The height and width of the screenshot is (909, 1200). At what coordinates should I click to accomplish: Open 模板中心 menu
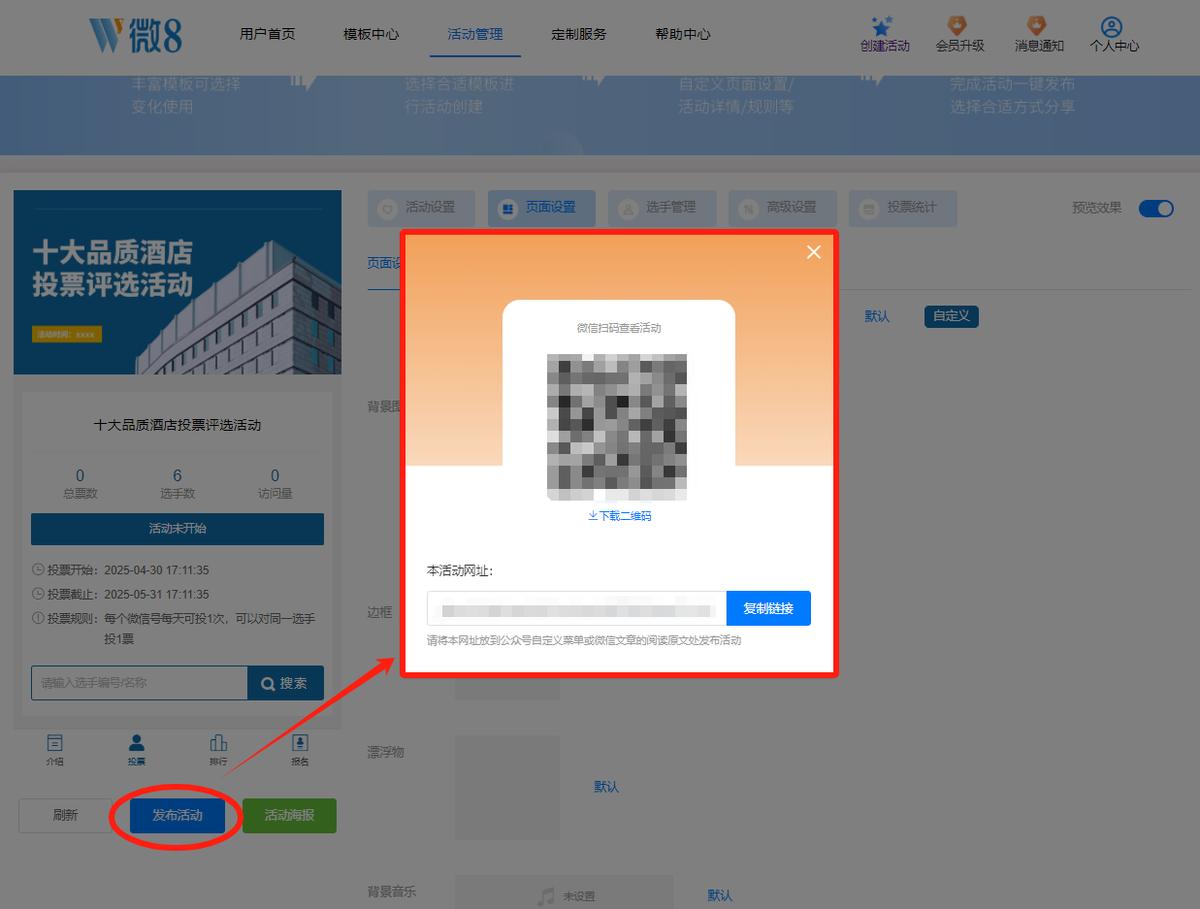tap(371, 34)
